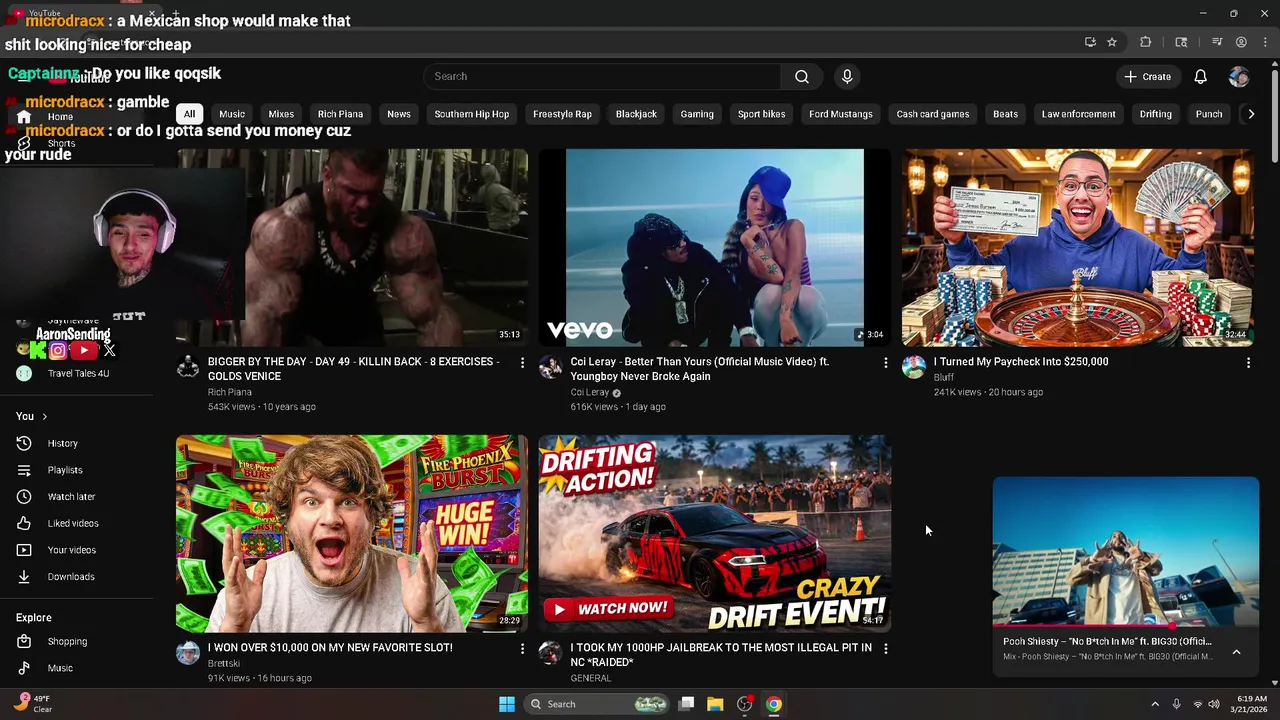Open the Rich Piana channel avatar
Image resolution: width=1280 pixels, height=720 pixels.
tap(188, 367)
